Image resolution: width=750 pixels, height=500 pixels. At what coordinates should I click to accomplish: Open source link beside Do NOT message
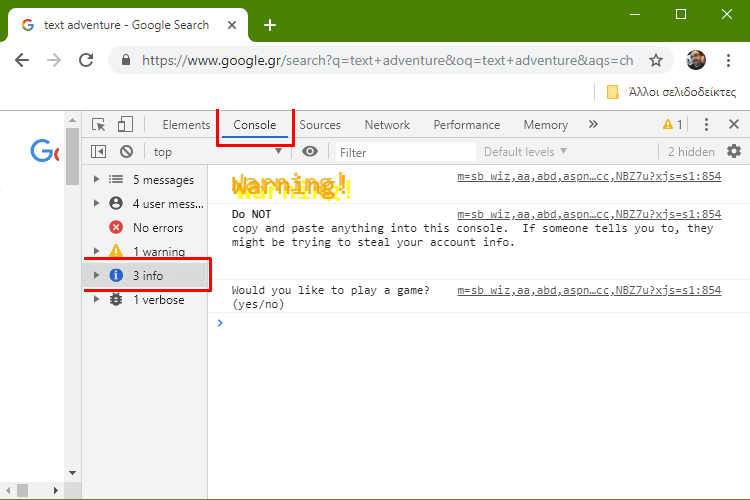589,214
